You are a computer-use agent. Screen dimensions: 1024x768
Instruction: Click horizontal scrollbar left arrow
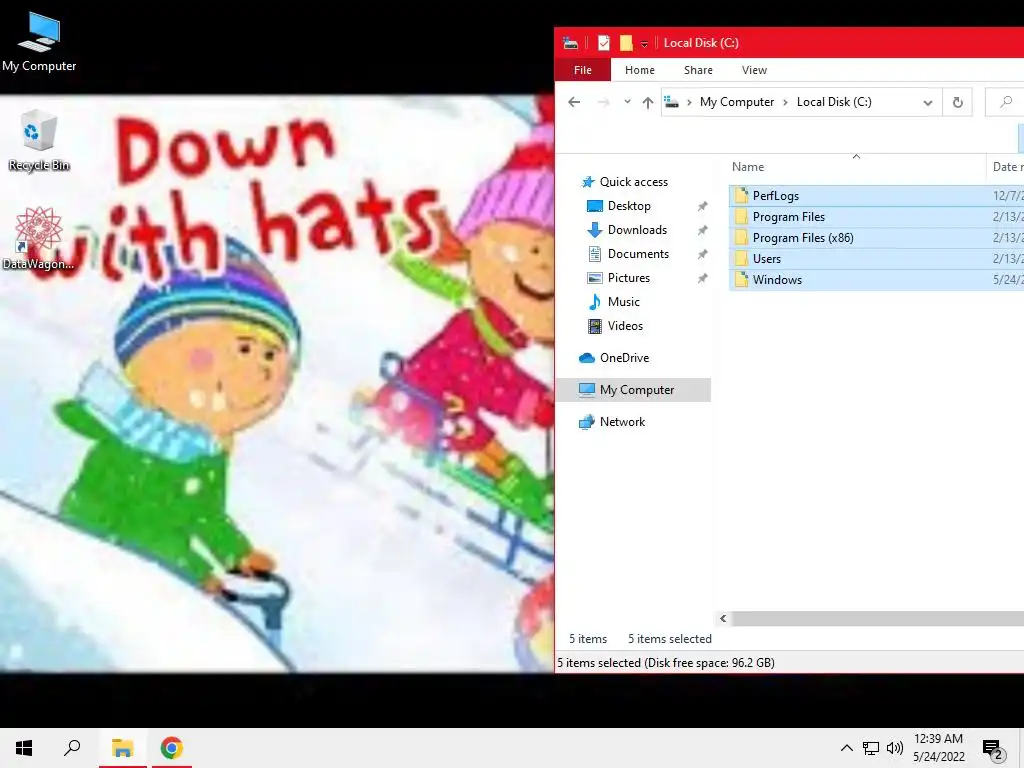(x=723, y=618)
